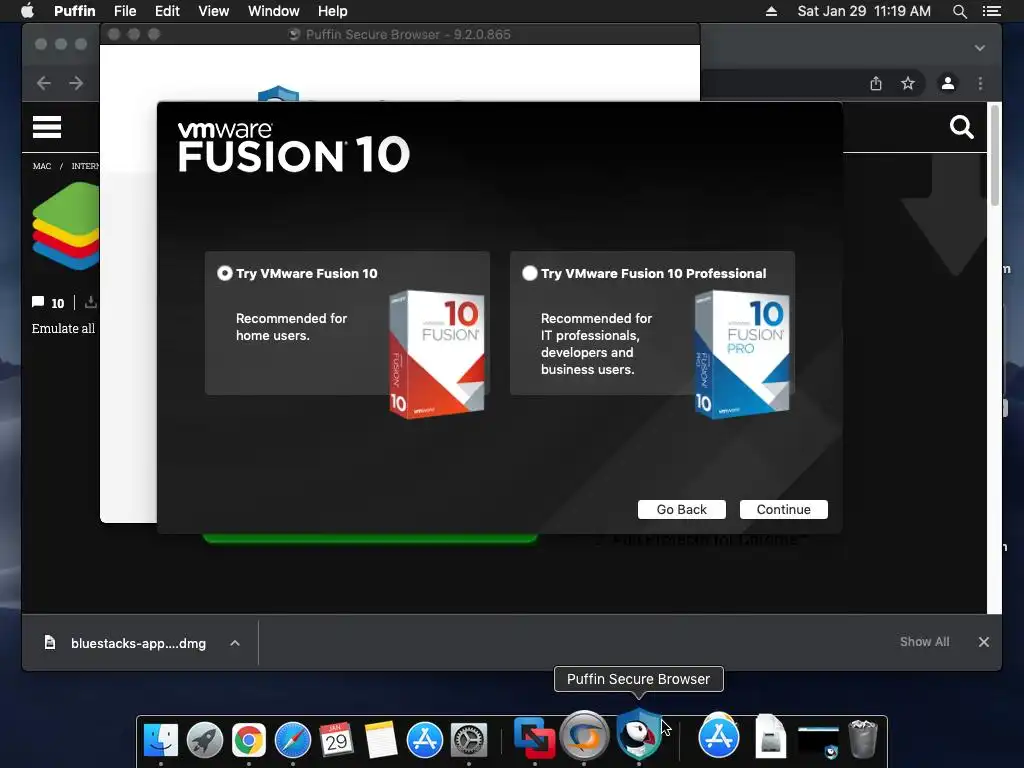The image size is (1024, 768).
Task: Open Chrome three-dot menu
Action: [x=980, y=83]
